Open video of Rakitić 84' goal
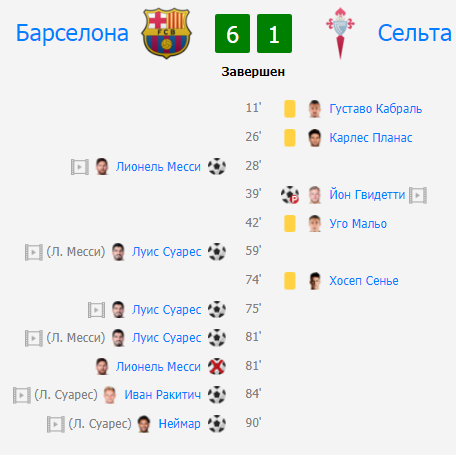 pos(22,395)
